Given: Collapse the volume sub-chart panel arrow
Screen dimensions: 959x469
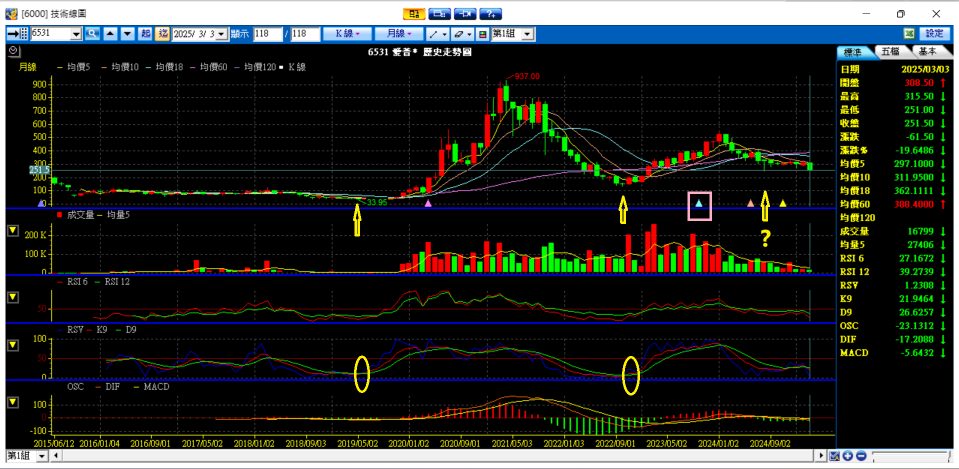Looking at the screenshot, I should (x=12, y=230).
